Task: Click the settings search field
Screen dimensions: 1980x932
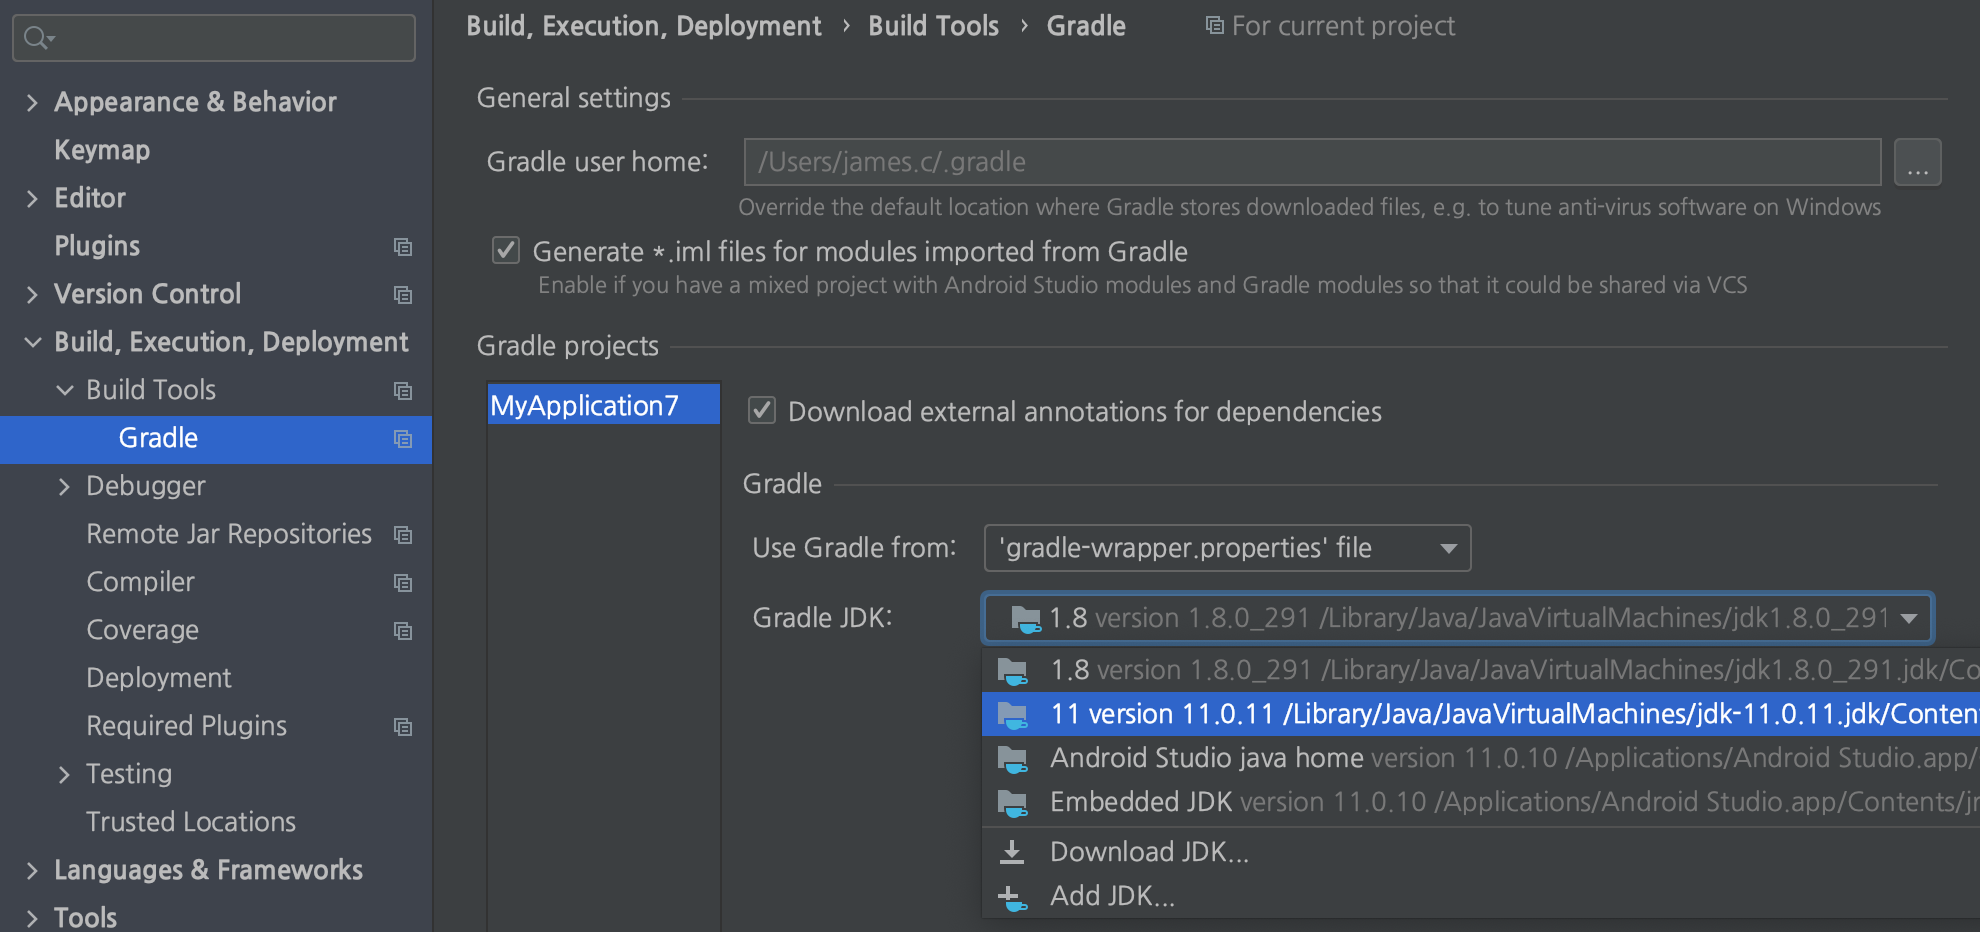Action: click(x=214, y=38)
